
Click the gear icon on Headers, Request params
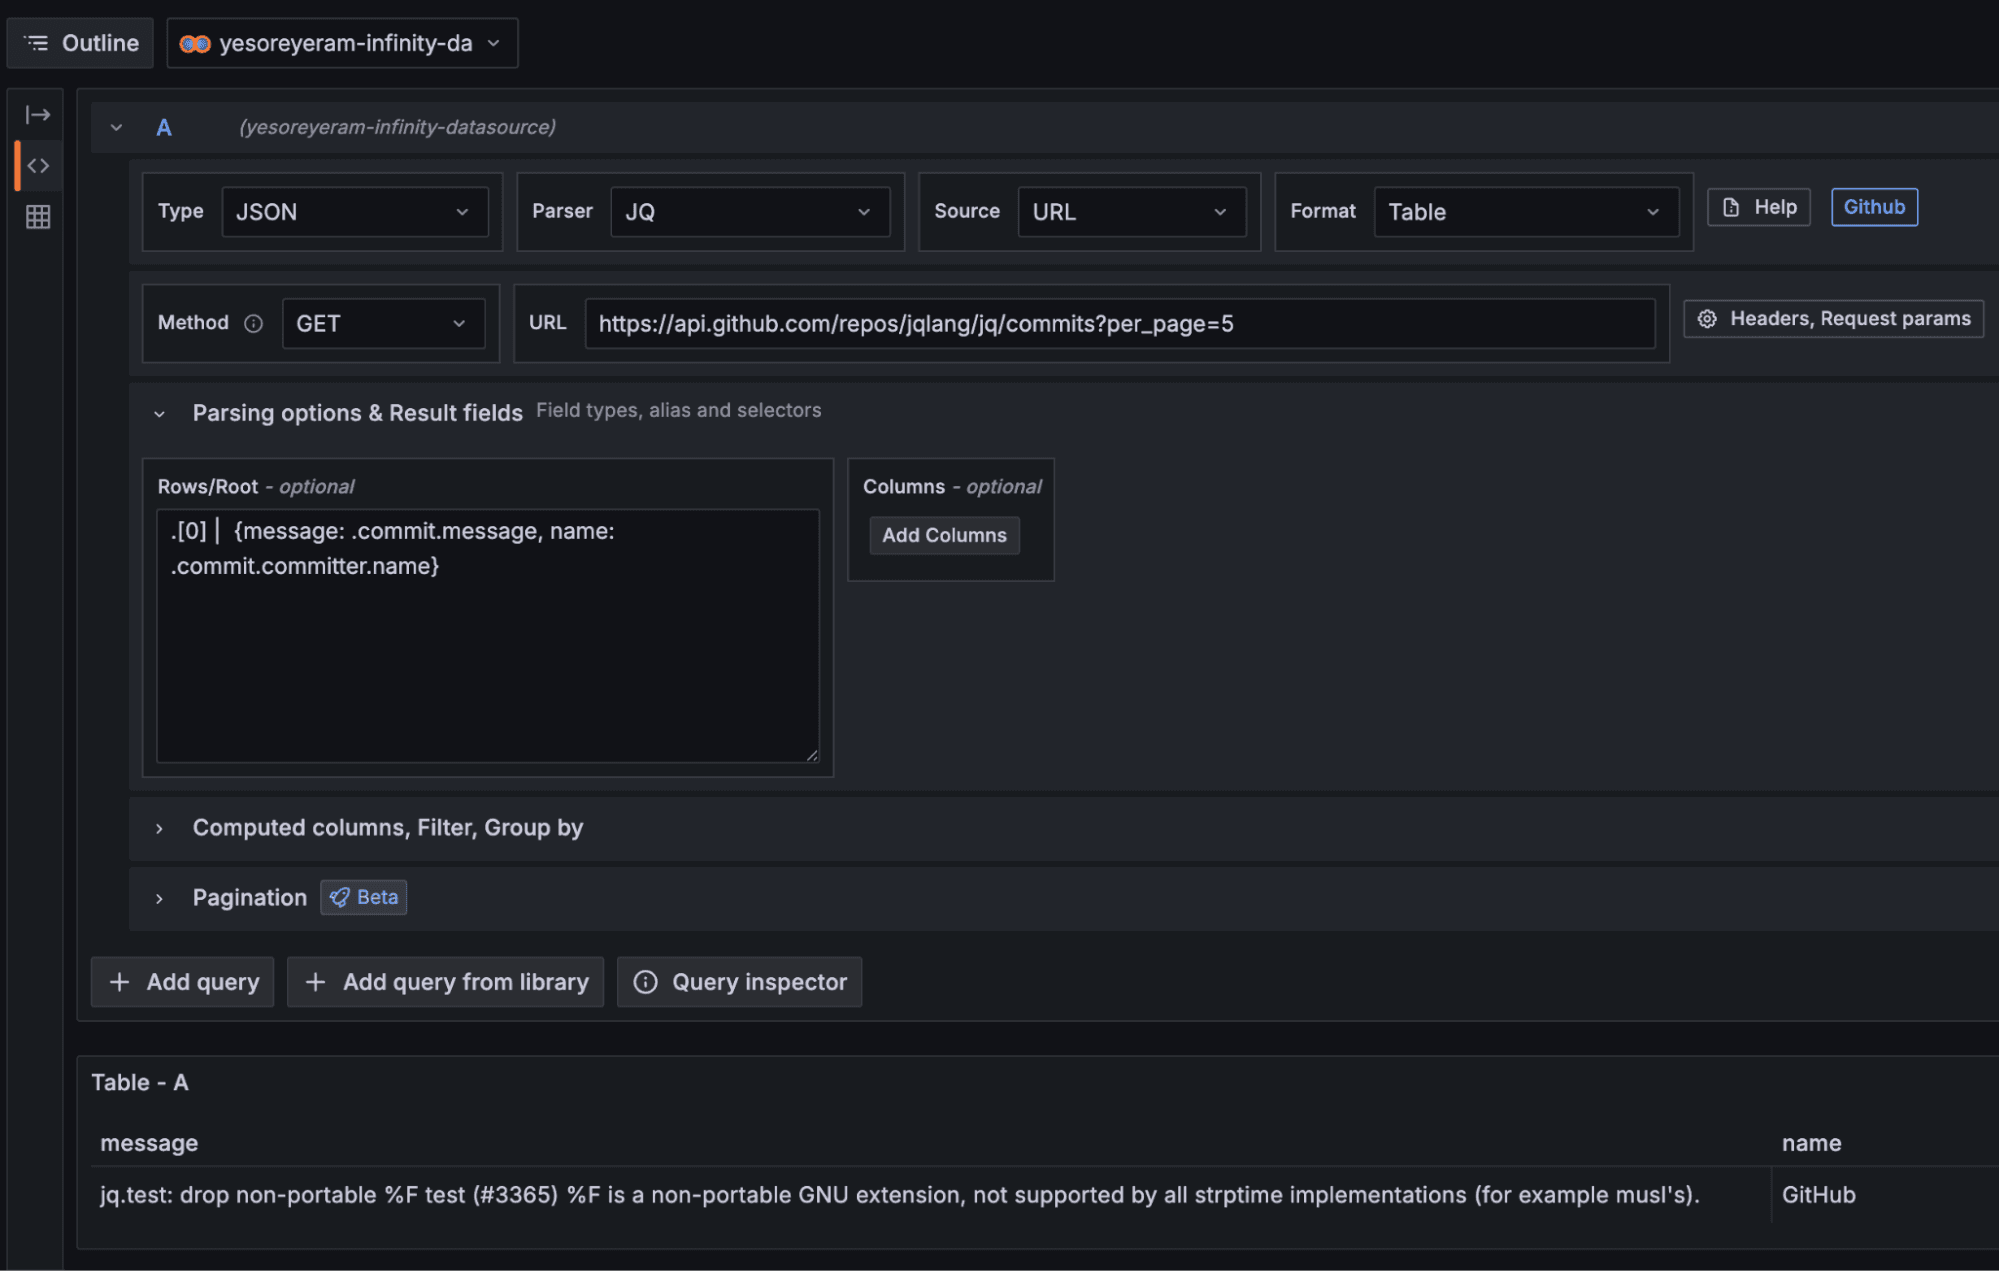1705,318
